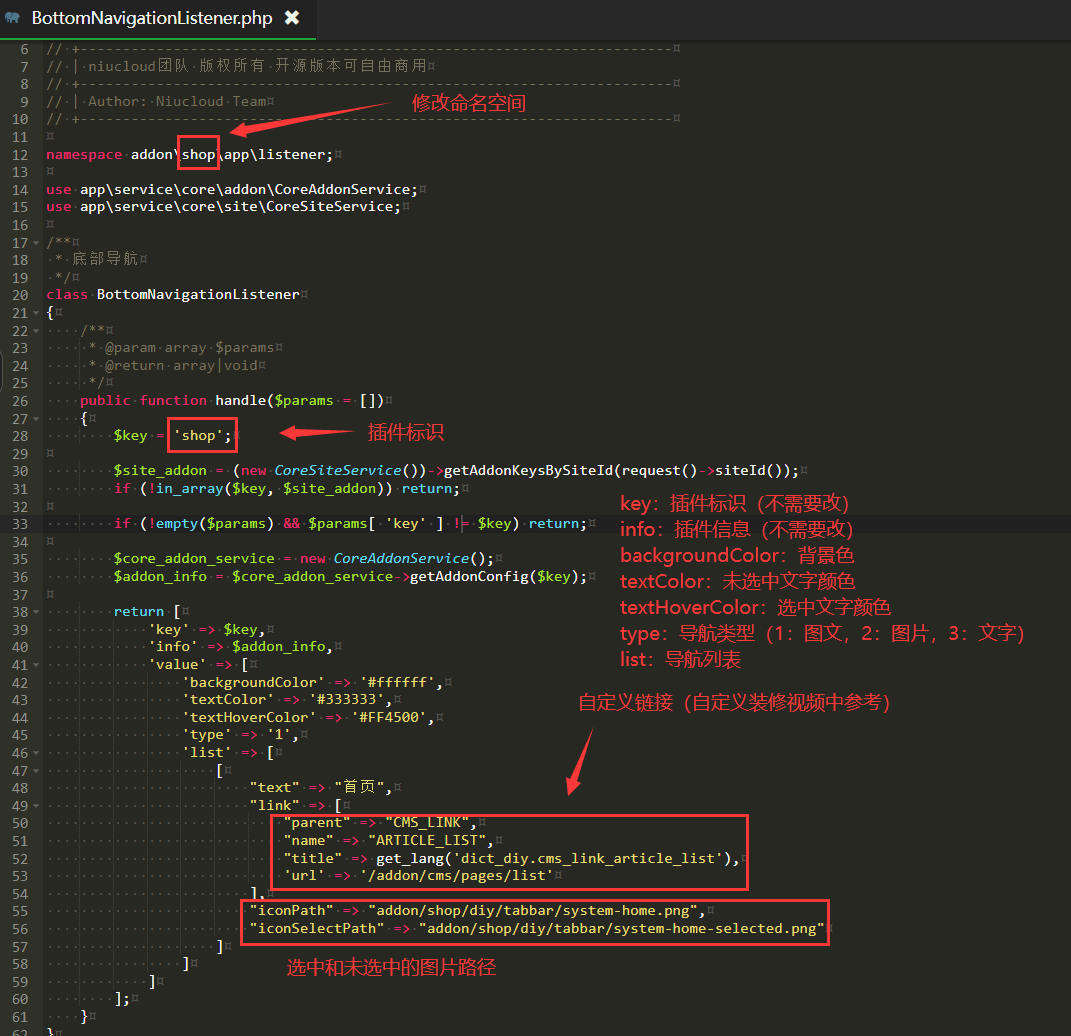This screenshot has height=1036, width=1071.
Task: Click line number 12 in the gutter
Action: (20, 155)
